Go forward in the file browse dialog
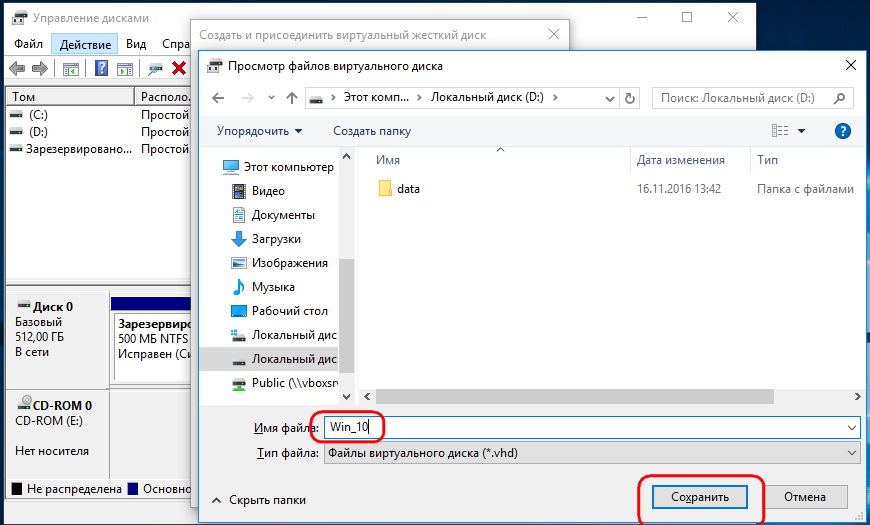Viewport: 870px width, 525px height. tap(247, 98)
